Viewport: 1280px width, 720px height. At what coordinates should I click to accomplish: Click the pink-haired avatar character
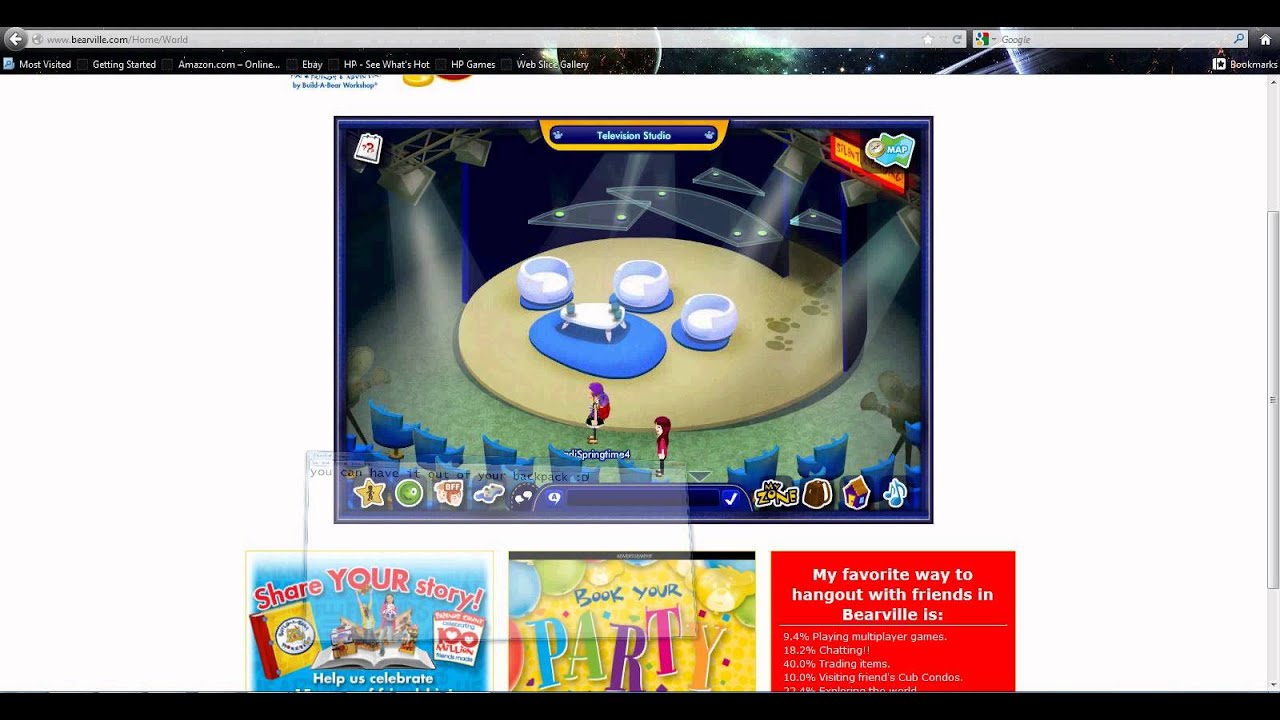(661, 444)
